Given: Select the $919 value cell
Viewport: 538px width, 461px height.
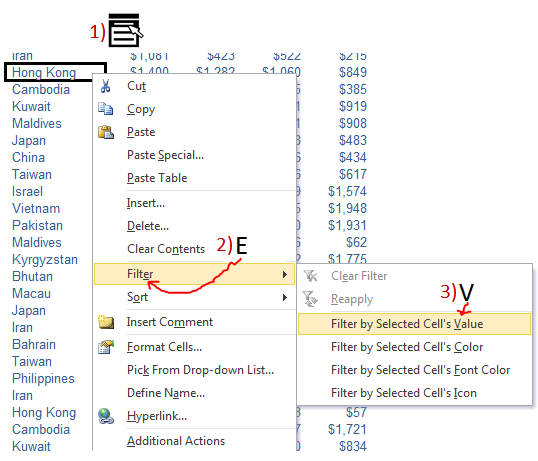Looking at the screenshot, I should (353, 106).
